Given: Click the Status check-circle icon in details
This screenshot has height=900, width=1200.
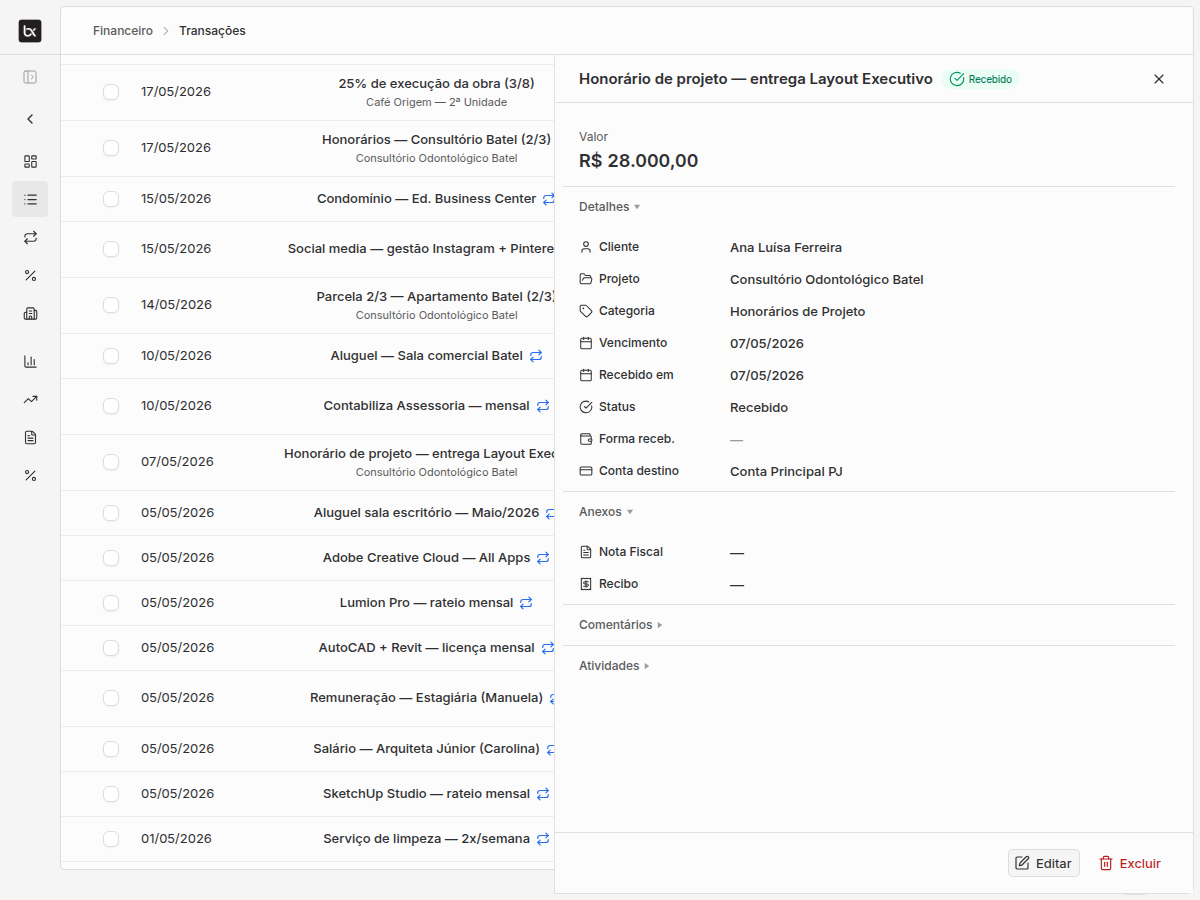Looking at the screenshot, I should [x=586, y=407].
